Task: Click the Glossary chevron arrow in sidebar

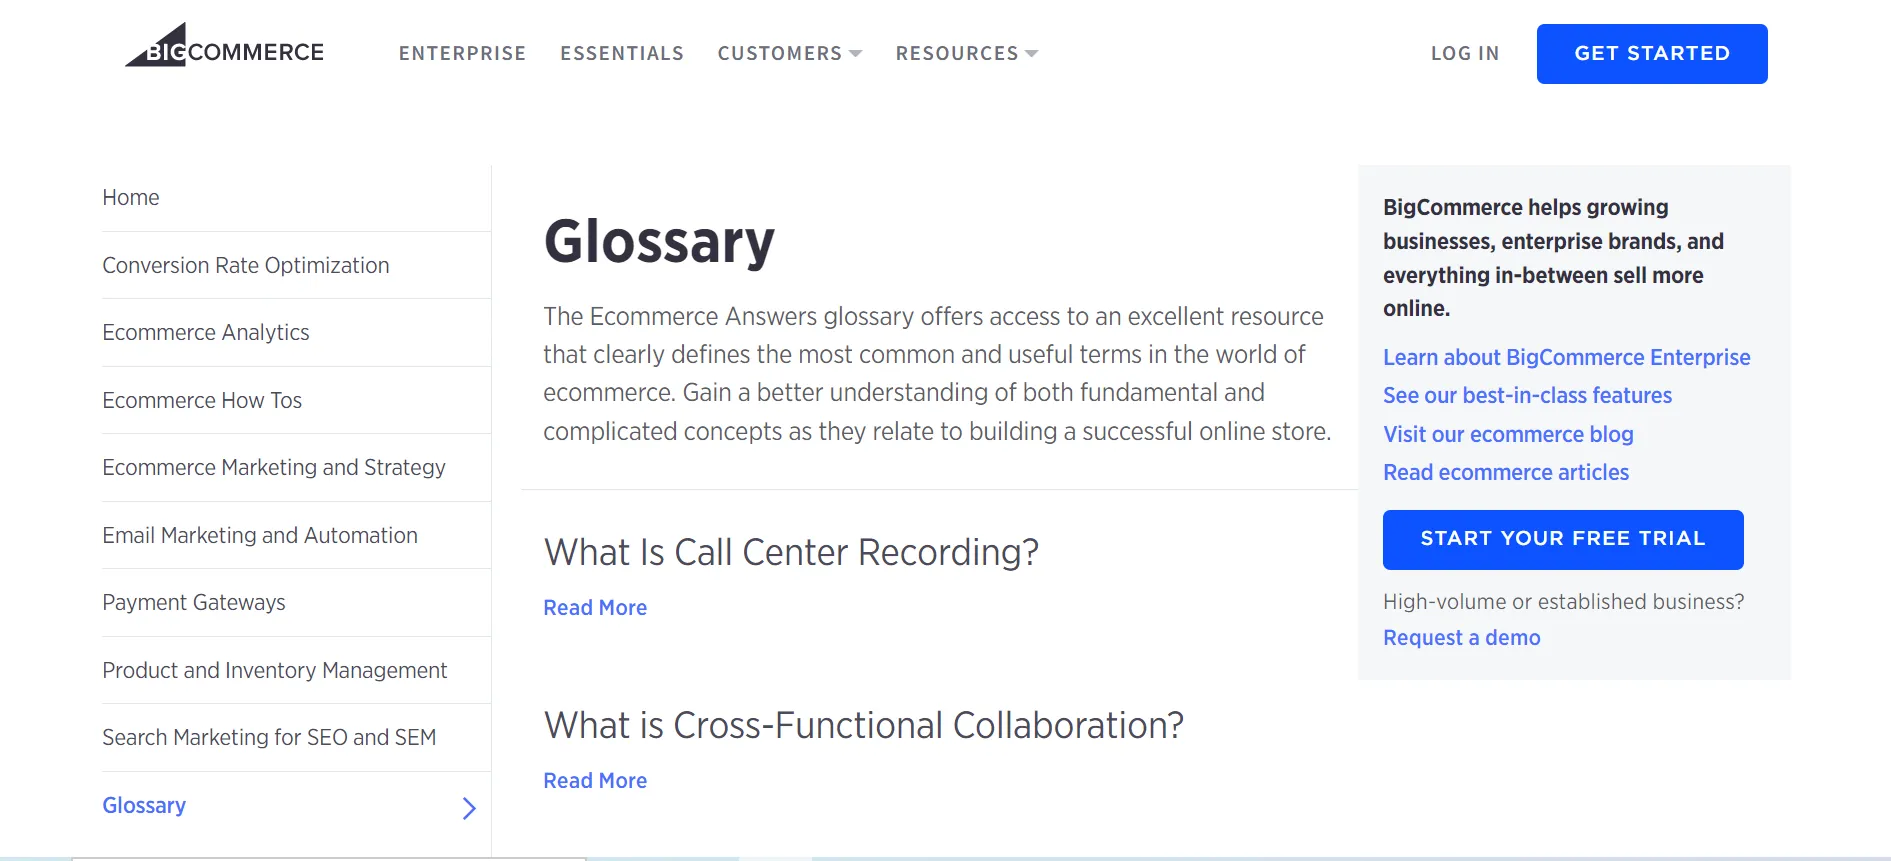Action: click(468, 808)
